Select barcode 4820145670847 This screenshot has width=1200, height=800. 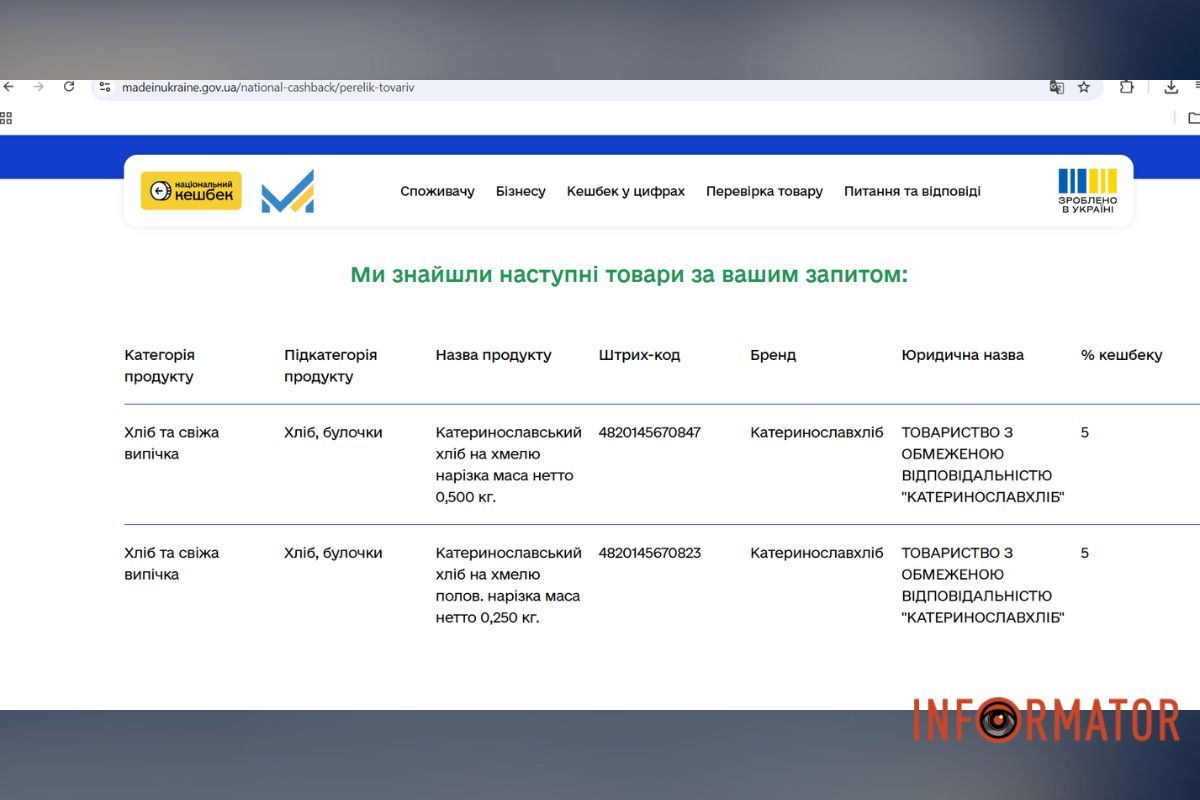coord(650,433)
